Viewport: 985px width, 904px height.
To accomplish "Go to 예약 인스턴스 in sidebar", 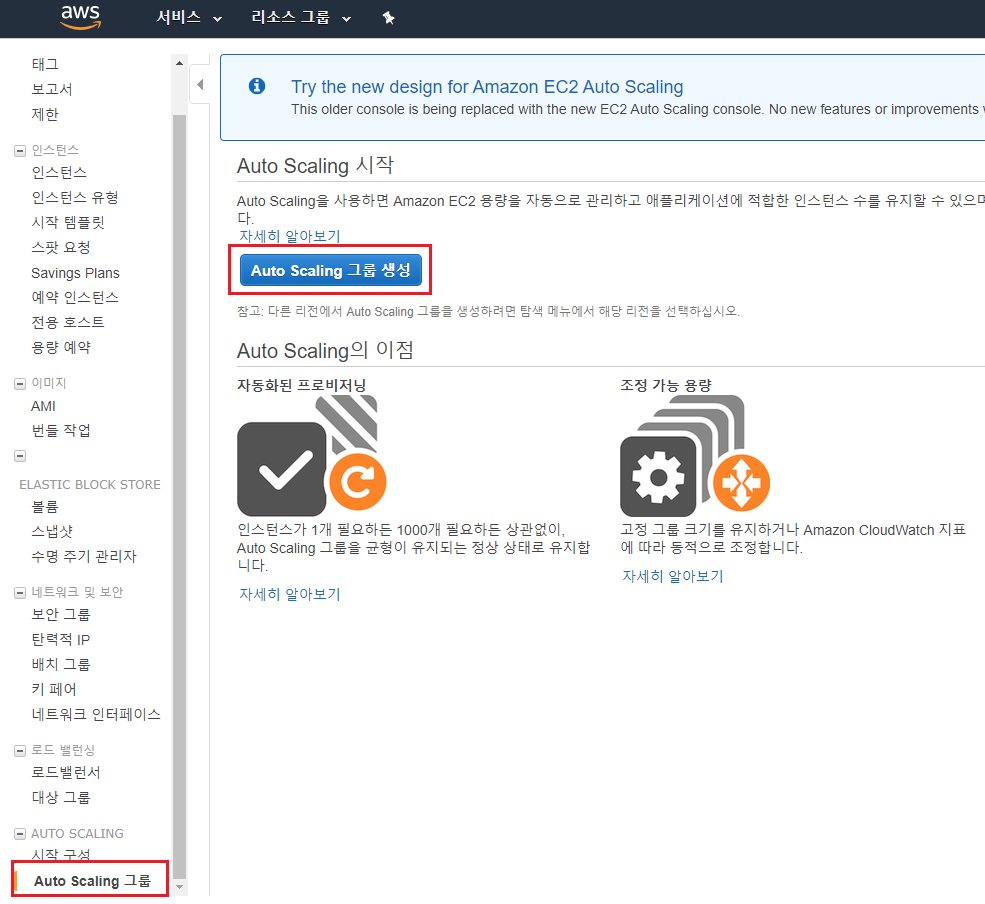I will (75, 297).
